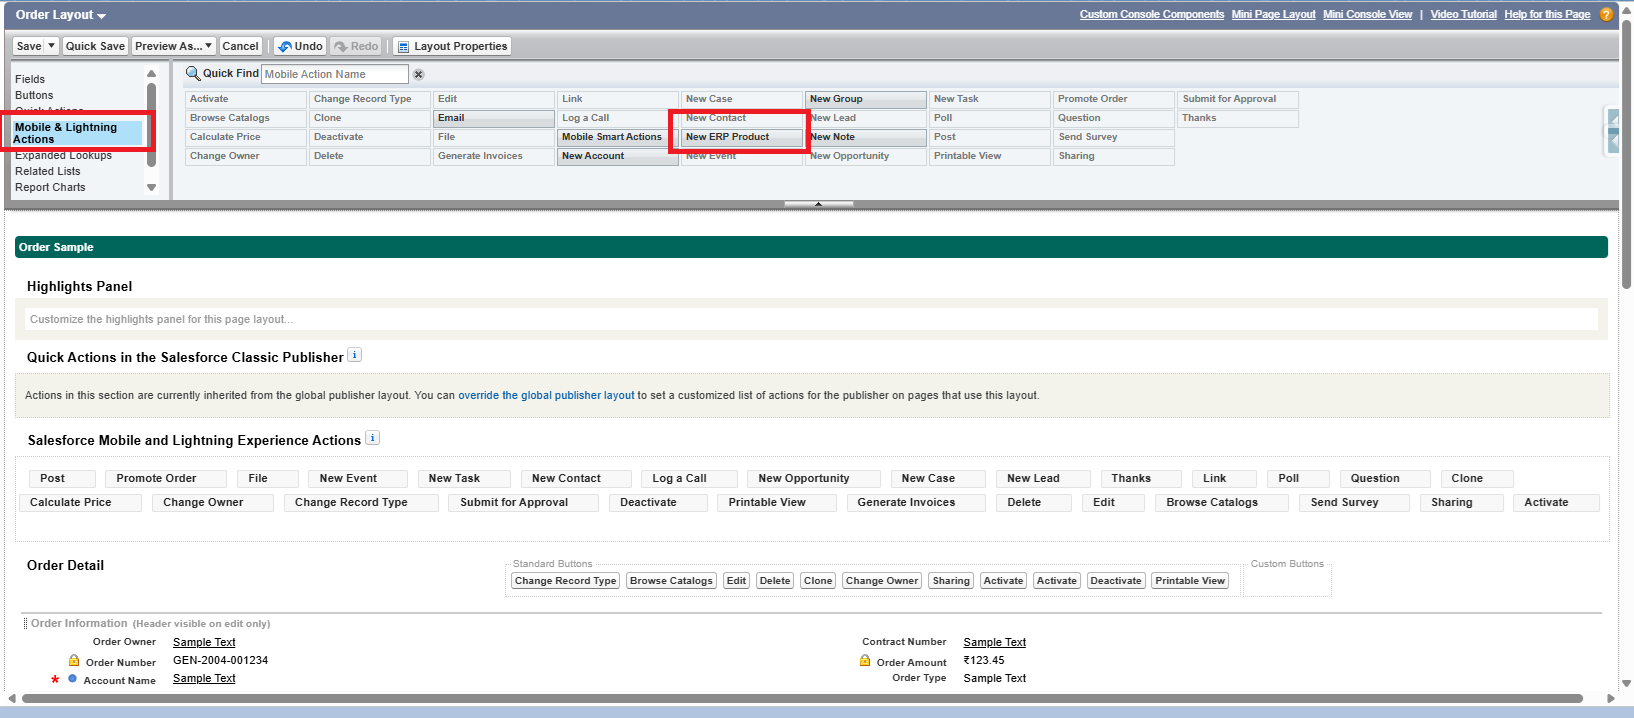This screenshot has width=1634, height=718.
Task: Select Related Lists category
Action: pos(48,171)
